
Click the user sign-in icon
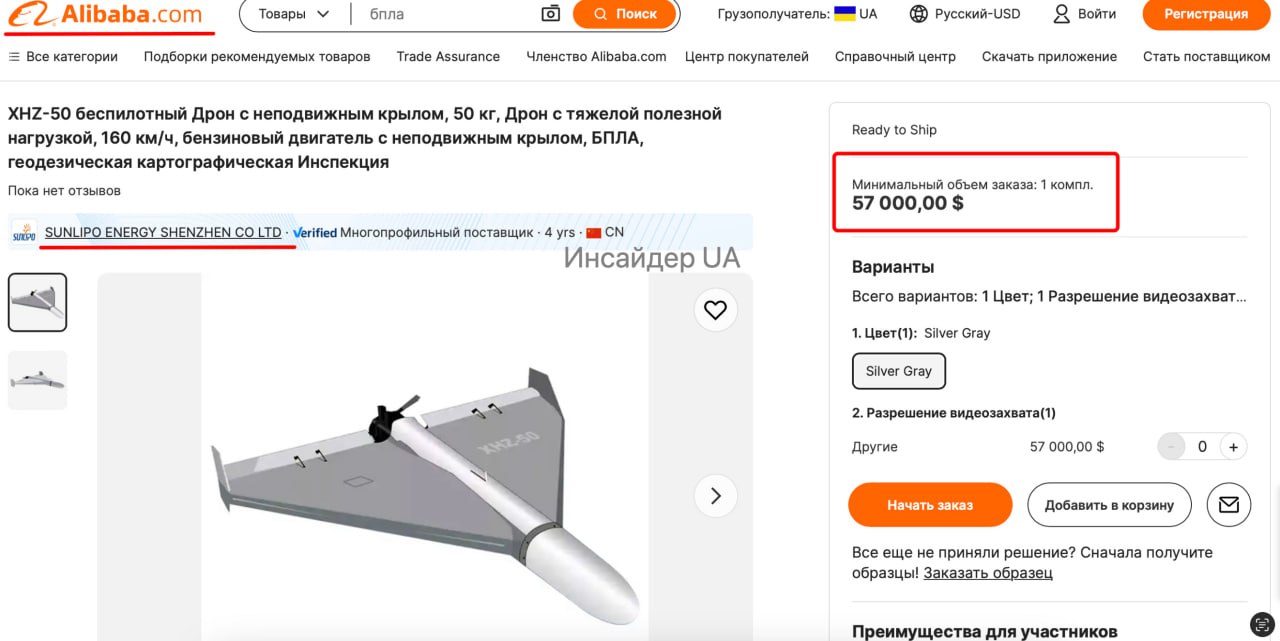[x=1062, y=14]
